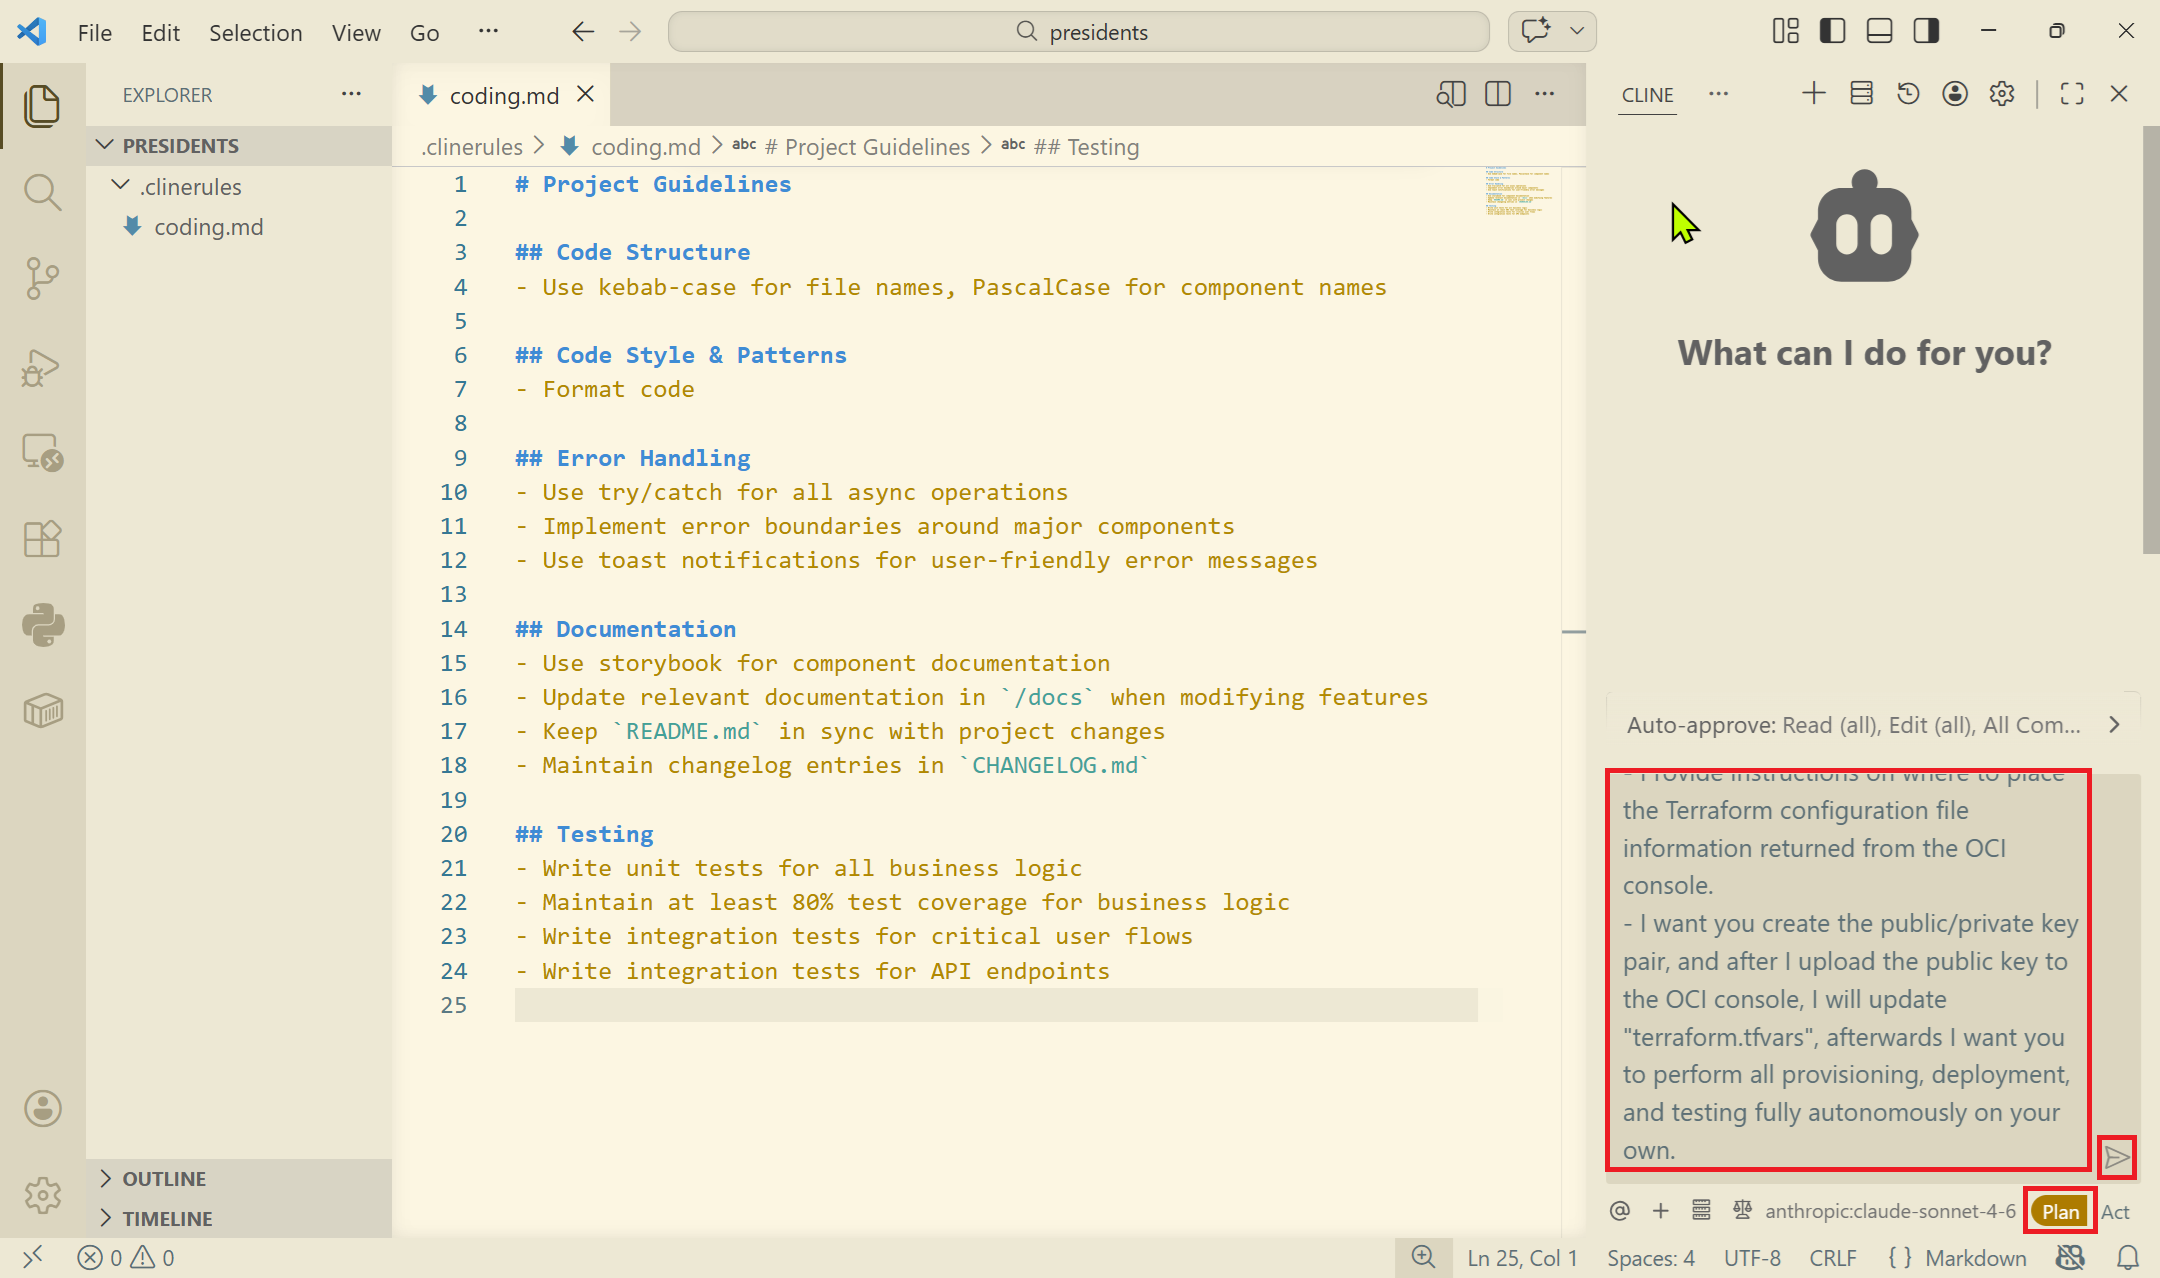The image size is (2160, 1278).
Task: Open the Source Control view
Action: pyautogui.click(x=42, y=278)
